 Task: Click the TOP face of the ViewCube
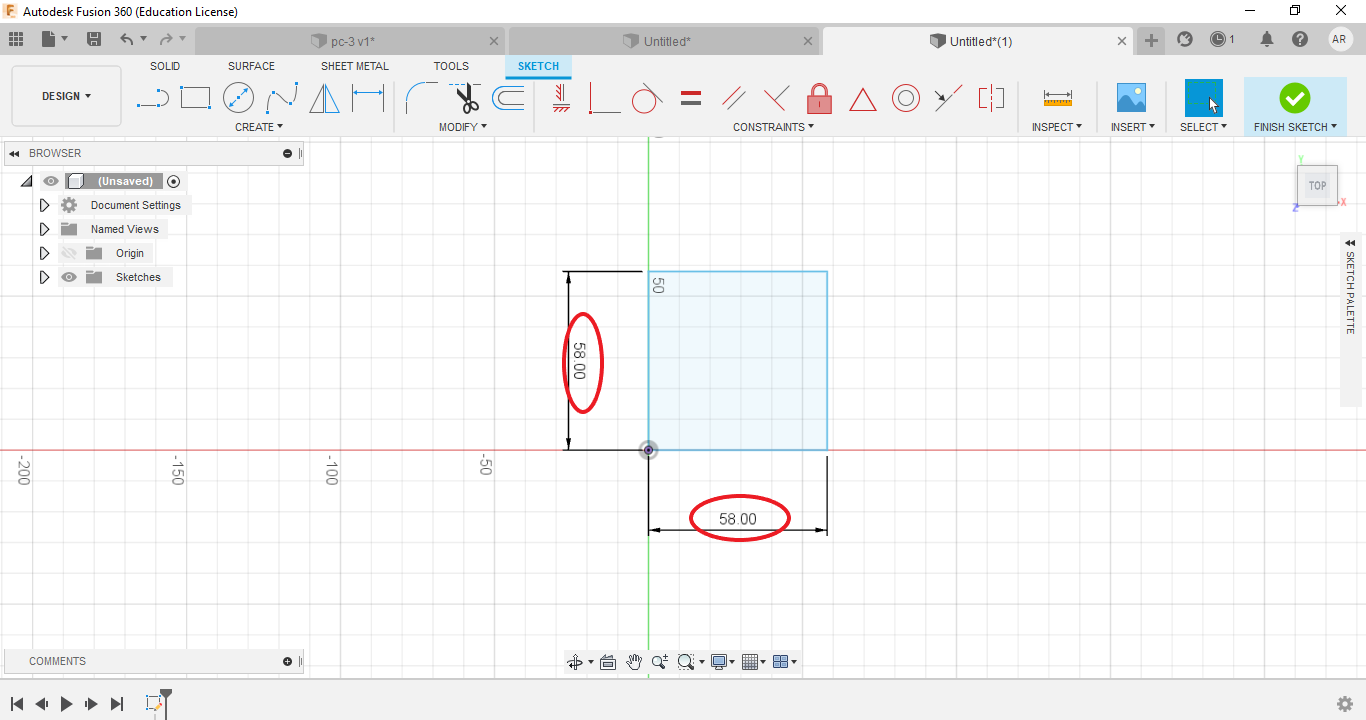coord(1318,186)
